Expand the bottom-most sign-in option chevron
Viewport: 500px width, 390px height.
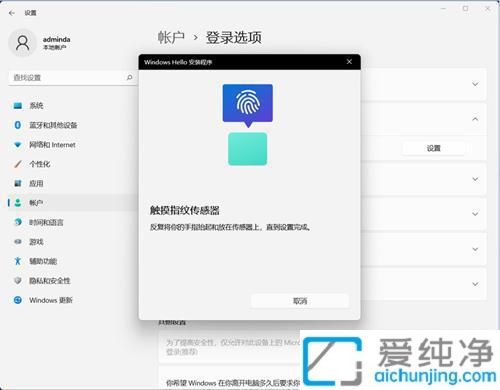pos(475,284)
